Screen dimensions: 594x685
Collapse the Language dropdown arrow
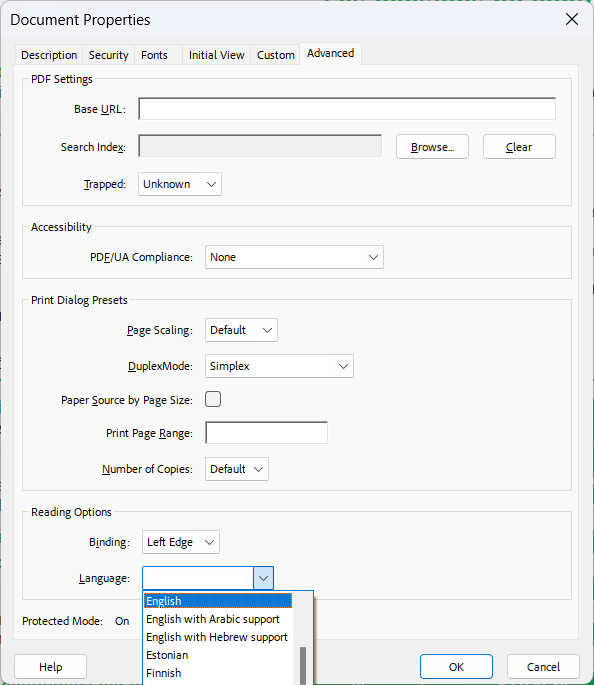263,578
